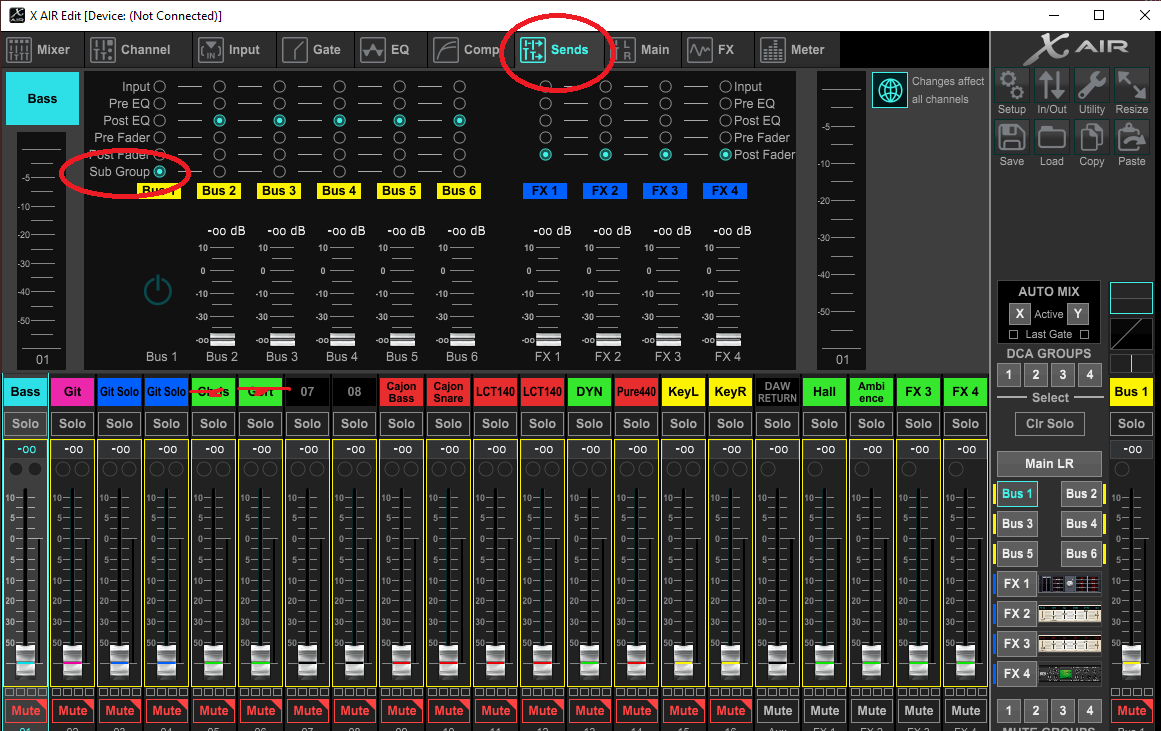Toggle Auto Mix X button
Image resolution: width=1161 pixels, height=731 pixels.
pos(1020,314)
